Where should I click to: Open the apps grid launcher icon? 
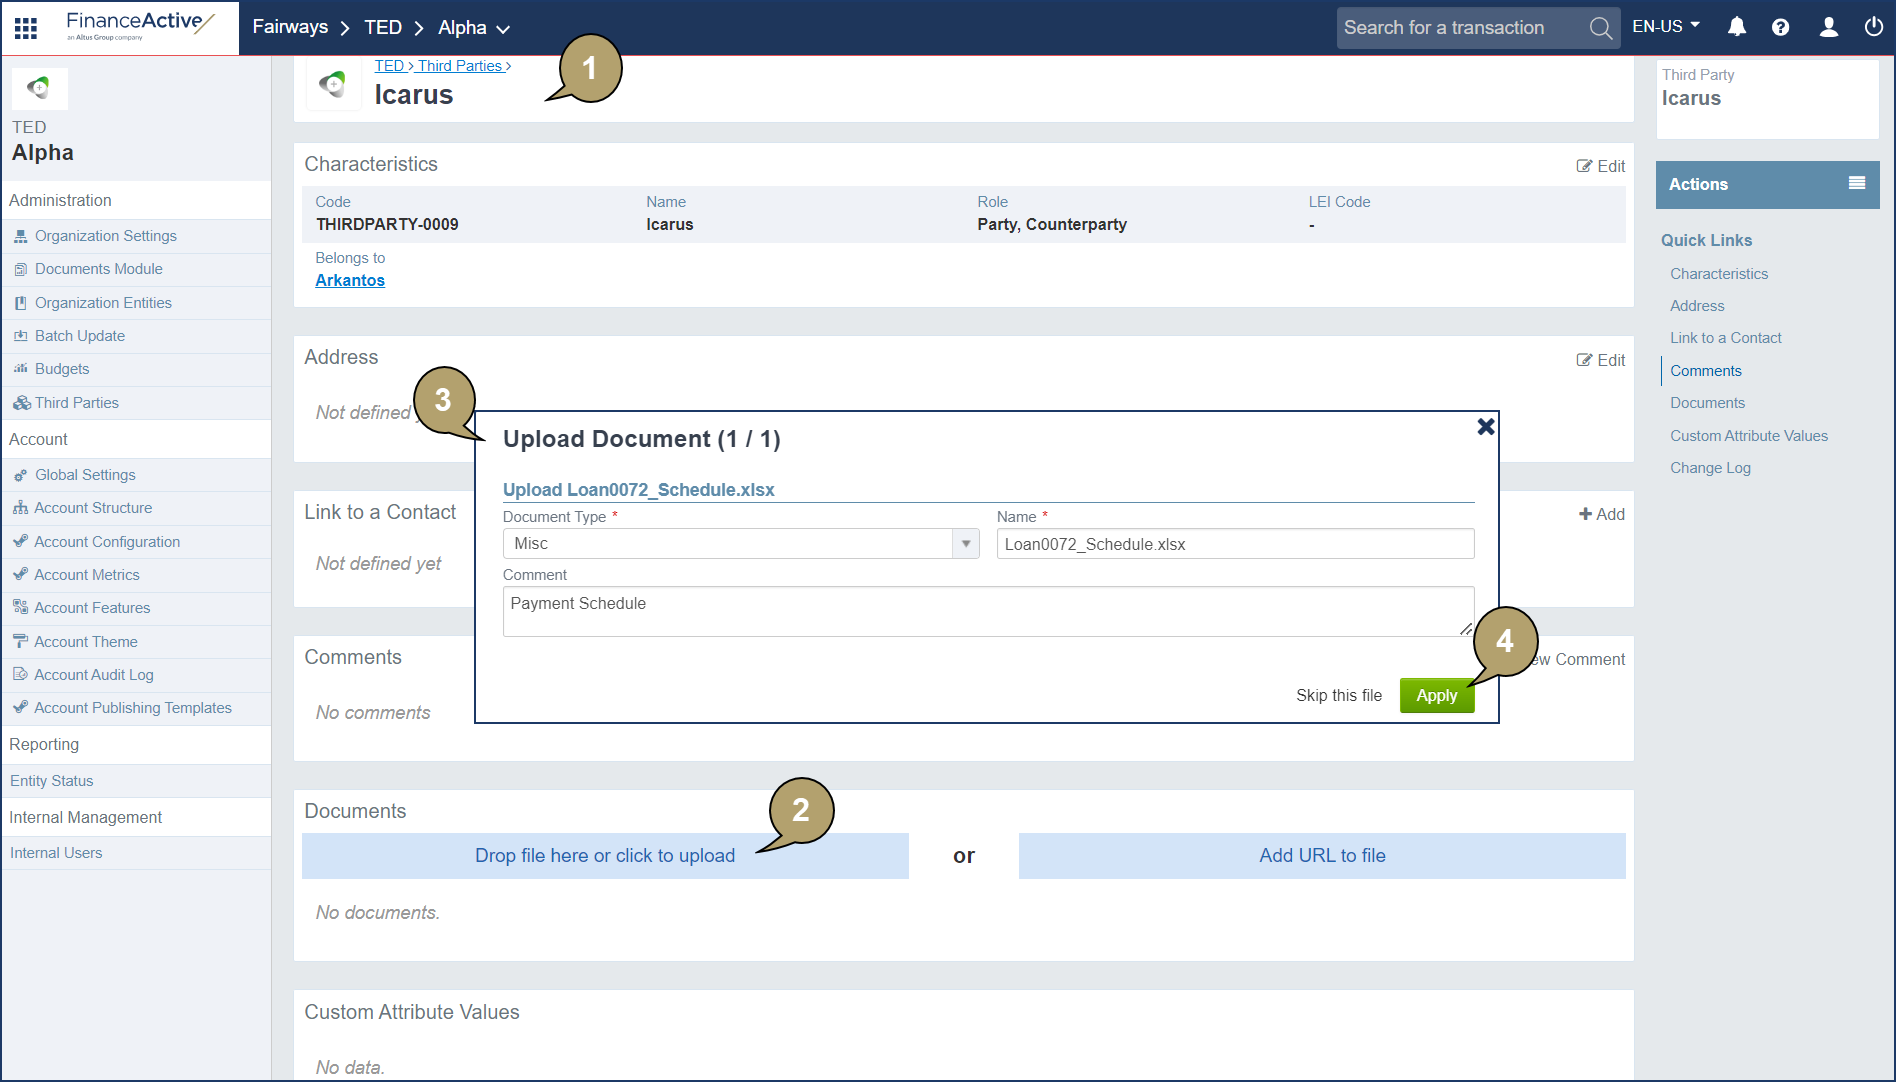[26, 28]
